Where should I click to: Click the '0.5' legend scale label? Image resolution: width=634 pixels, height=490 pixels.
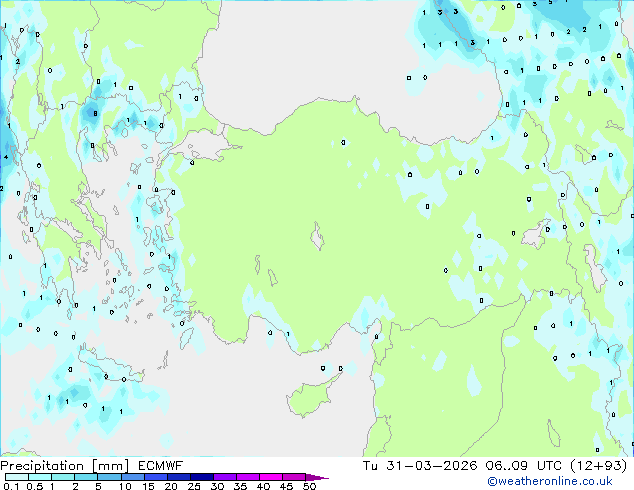pos(35,486)
